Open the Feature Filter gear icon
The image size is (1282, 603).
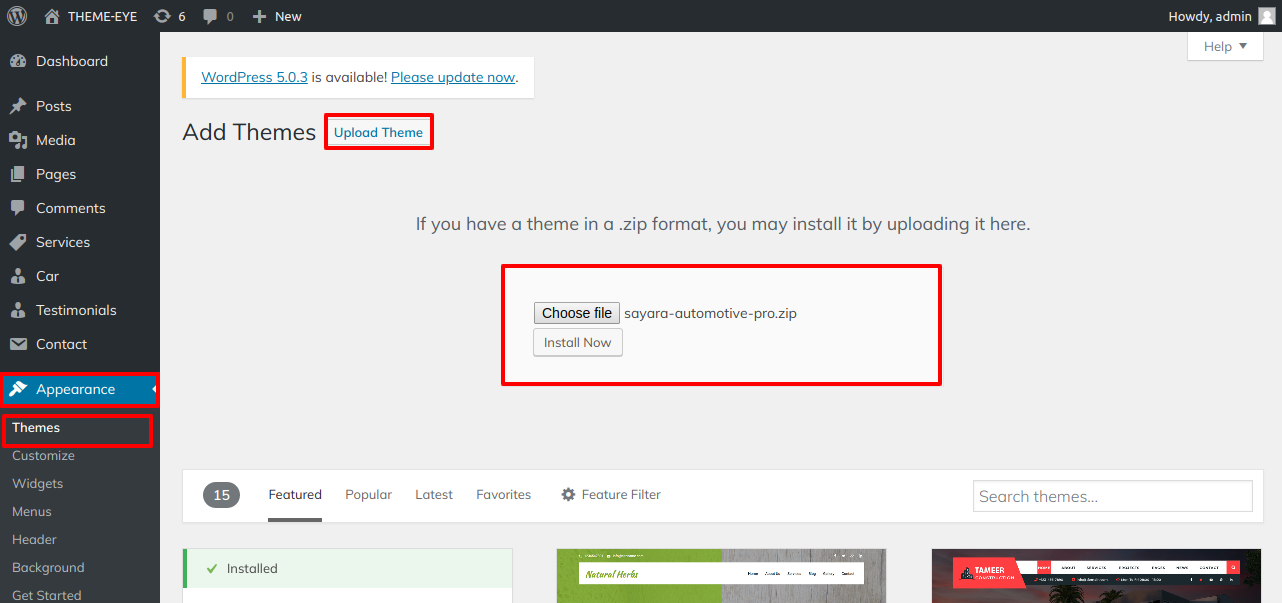pos(568,494)
